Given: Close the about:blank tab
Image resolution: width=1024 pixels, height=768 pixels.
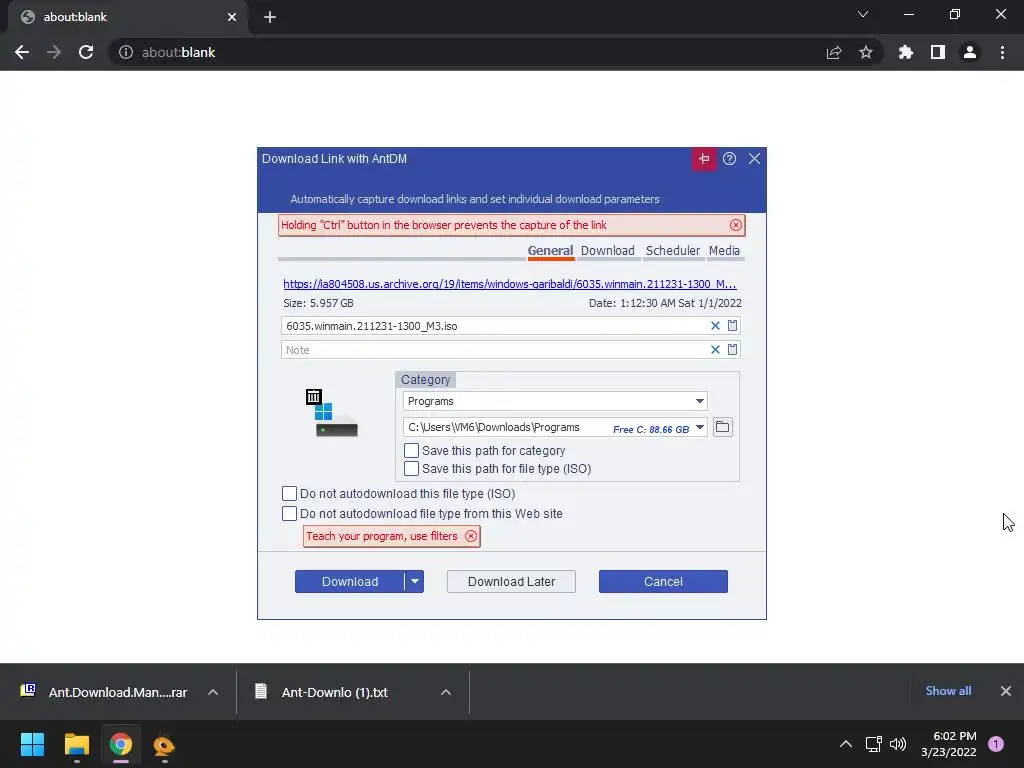Looking at the screenshot, I should pos(232,17).
